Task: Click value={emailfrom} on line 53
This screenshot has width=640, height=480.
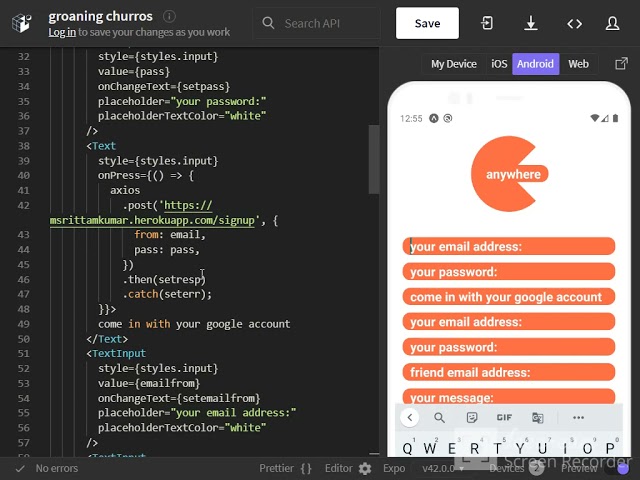Action: pyautogui.click(x=149, y=383)
